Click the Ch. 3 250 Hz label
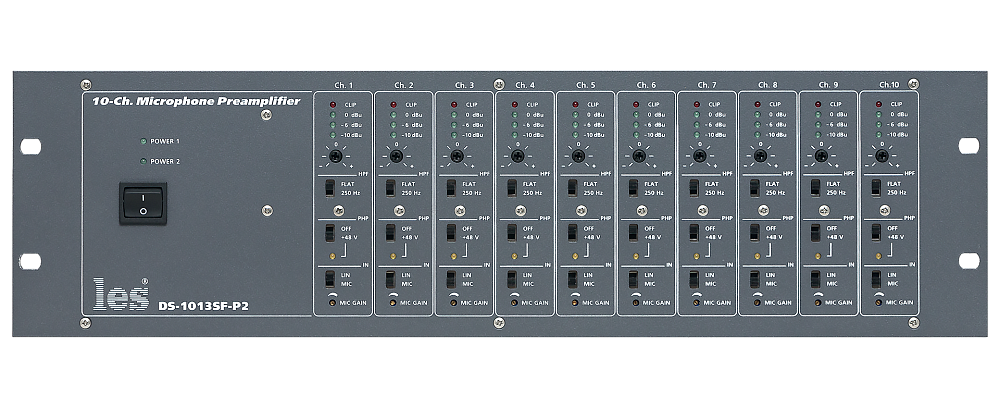Screen dimensions: 1000x408 [x=472, y=193]
